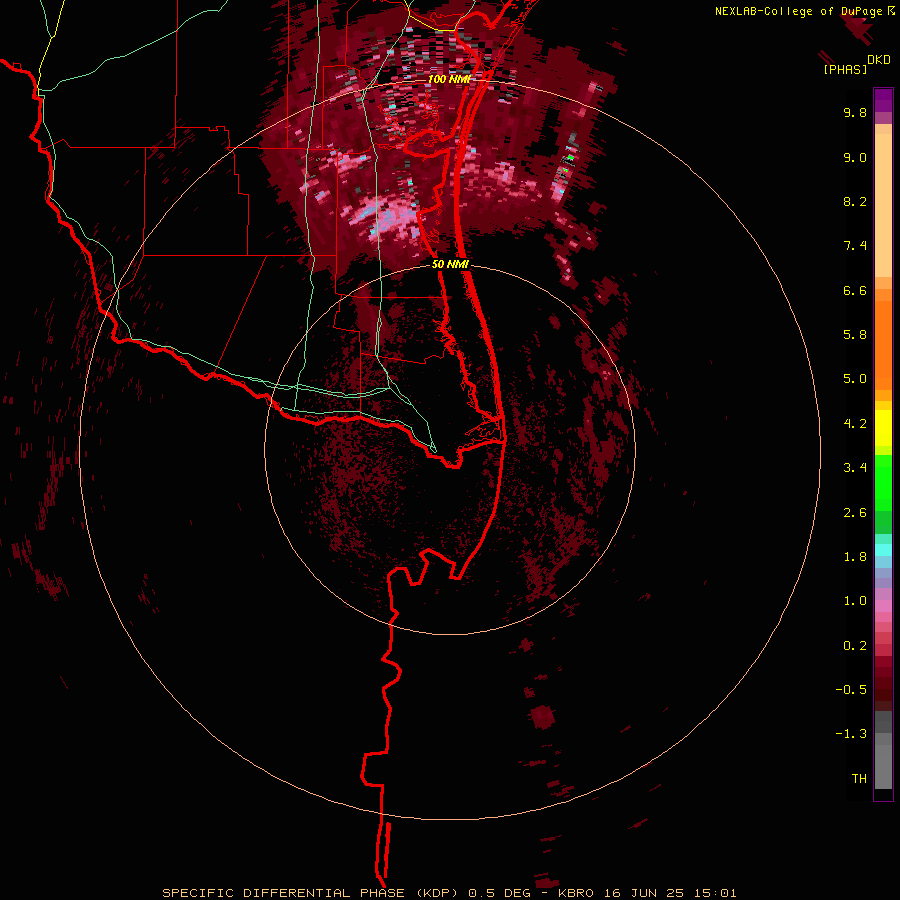
Task: Select the 100 NMI range ring label
Action: tap(449, 79)
